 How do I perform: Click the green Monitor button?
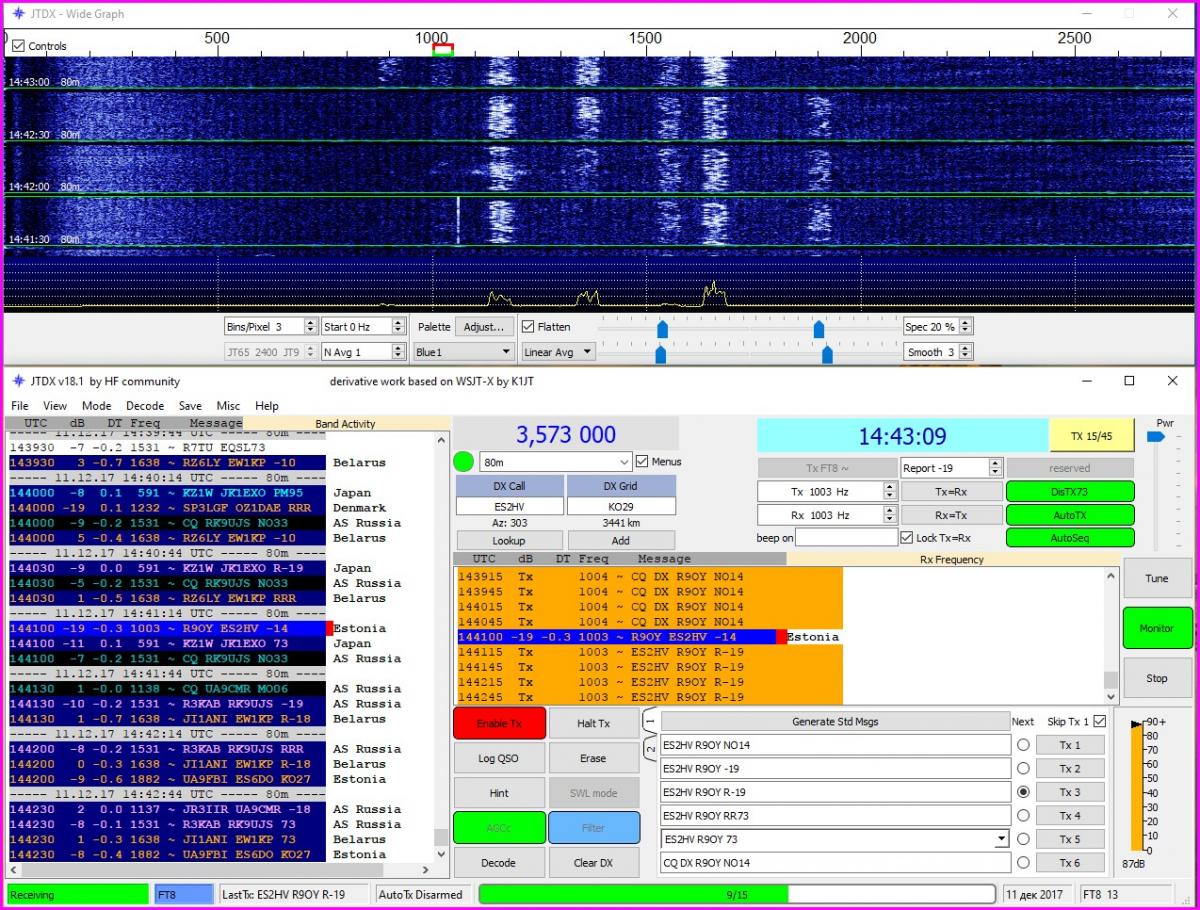coord(1157,628)
